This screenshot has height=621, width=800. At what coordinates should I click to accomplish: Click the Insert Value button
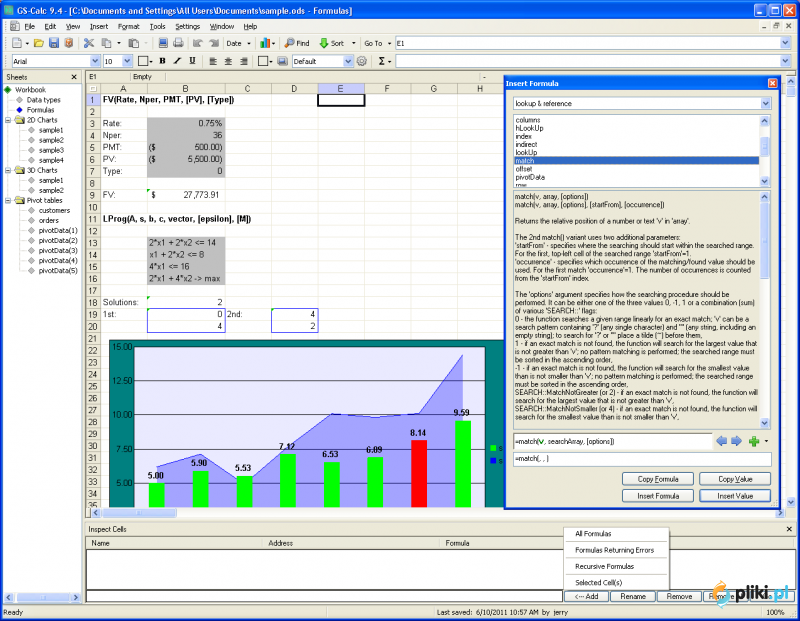pos(735,496)
